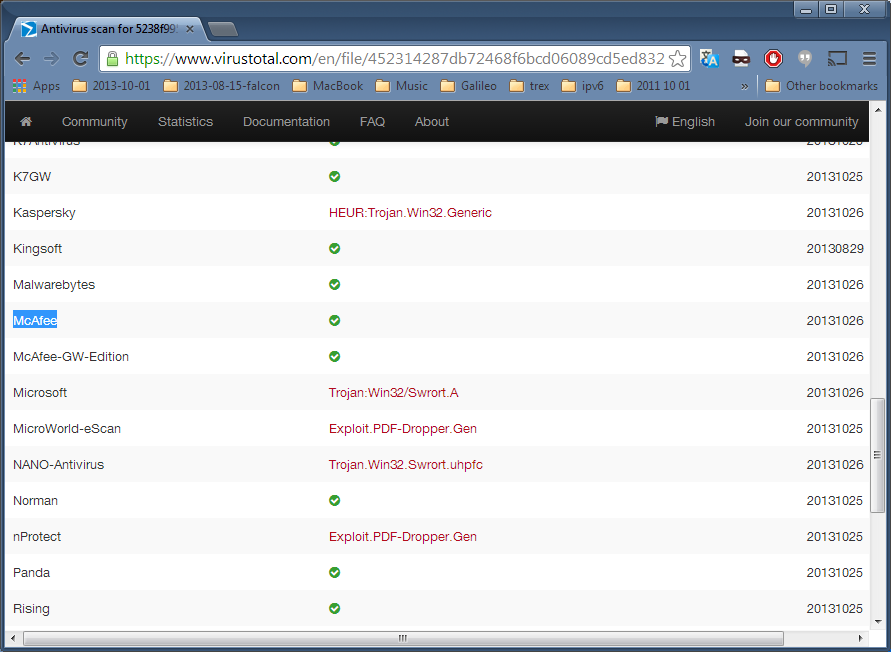This screenshot has width=891, height=652.
Task: Open the Galileo bookmark folder
Action: pos(469,86)
